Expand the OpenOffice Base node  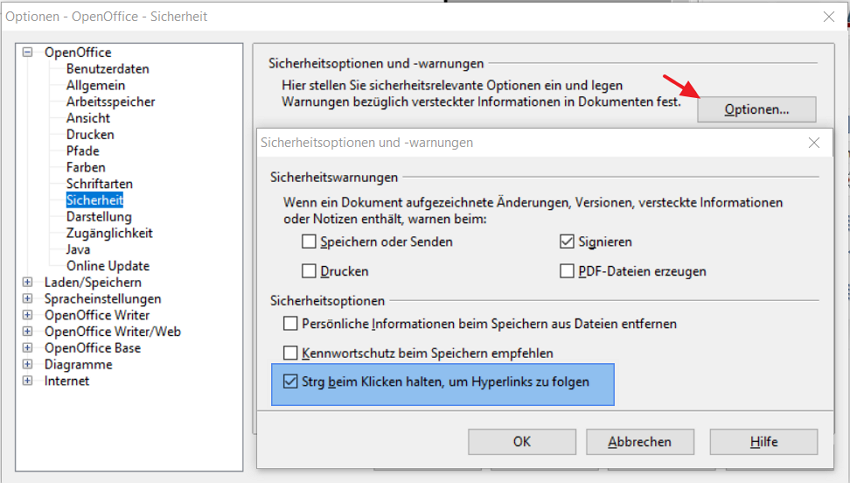(x=28, y=347)
